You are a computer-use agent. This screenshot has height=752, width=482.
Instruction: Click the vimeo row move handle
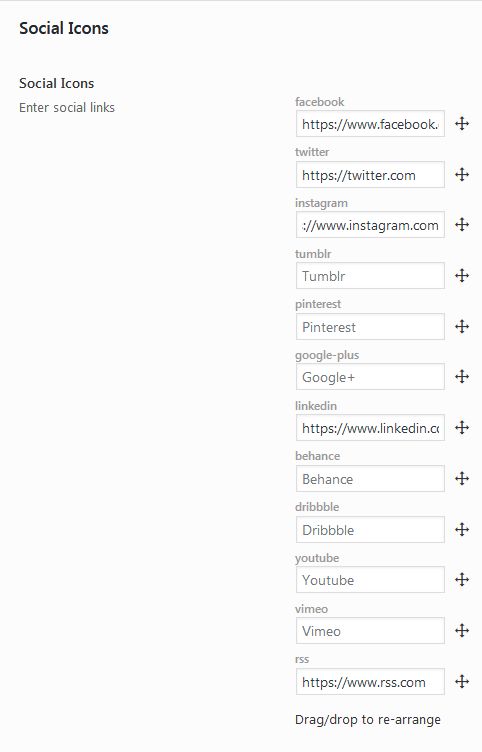(x=462, y=631)
